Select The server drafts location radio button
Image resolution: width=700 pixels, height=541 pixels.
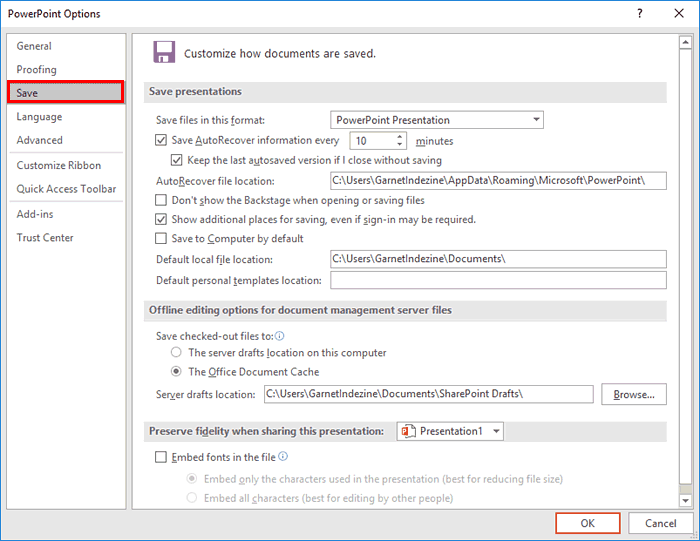click(x=176, y=352)
